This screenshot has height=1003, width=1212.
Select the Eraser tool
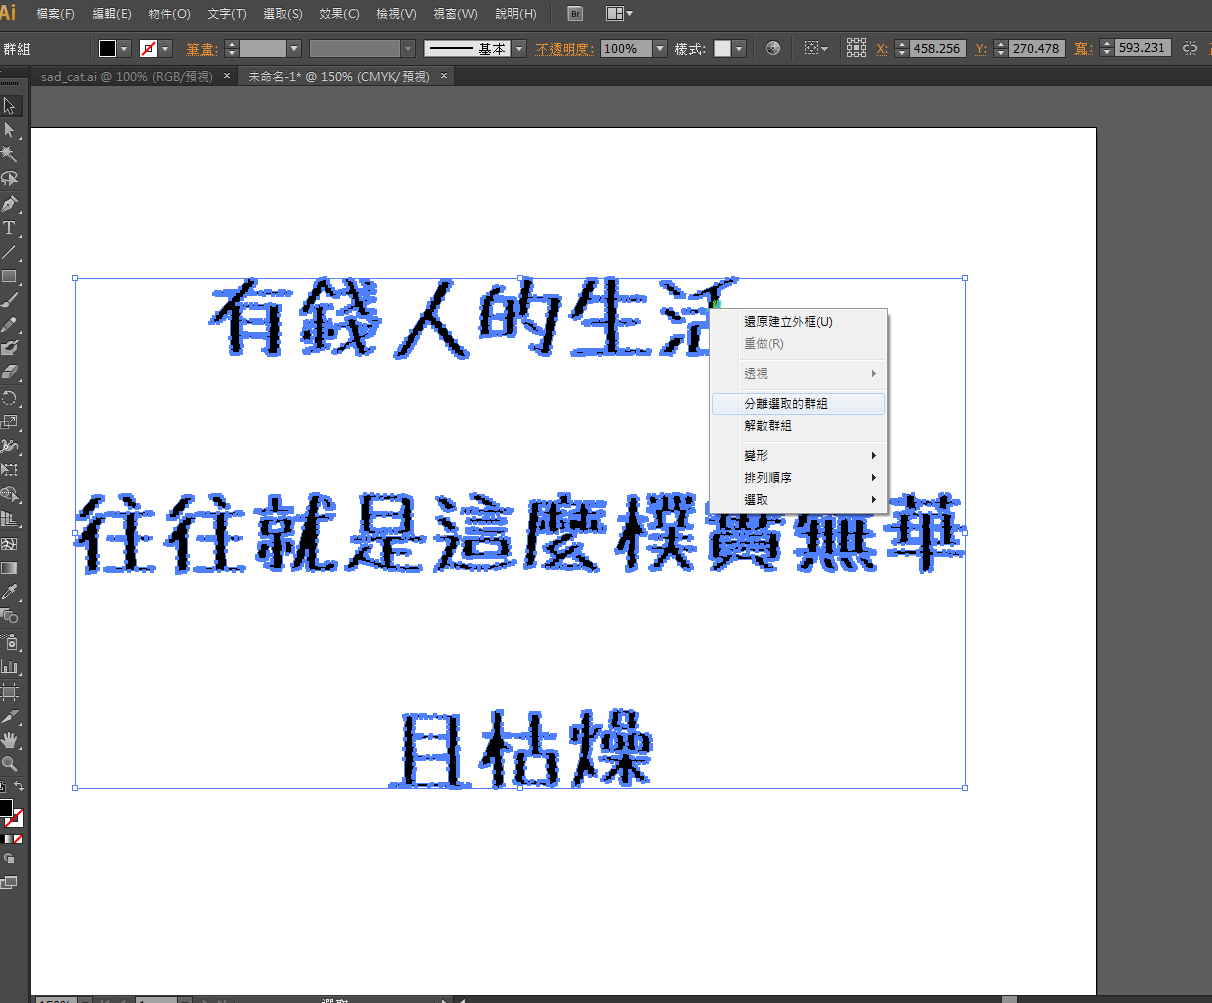[x=9, y=373]
